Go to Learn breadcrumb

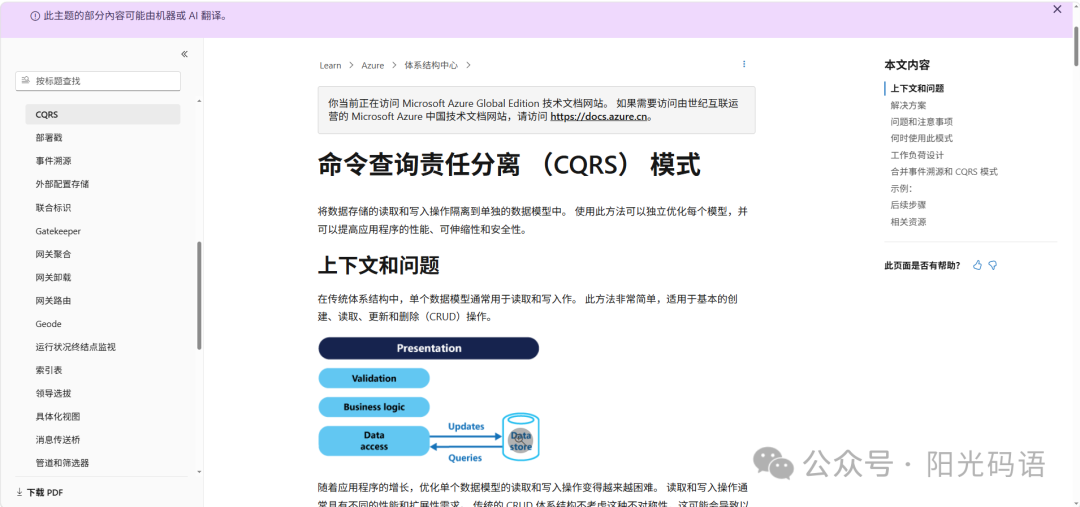[330, 65]
